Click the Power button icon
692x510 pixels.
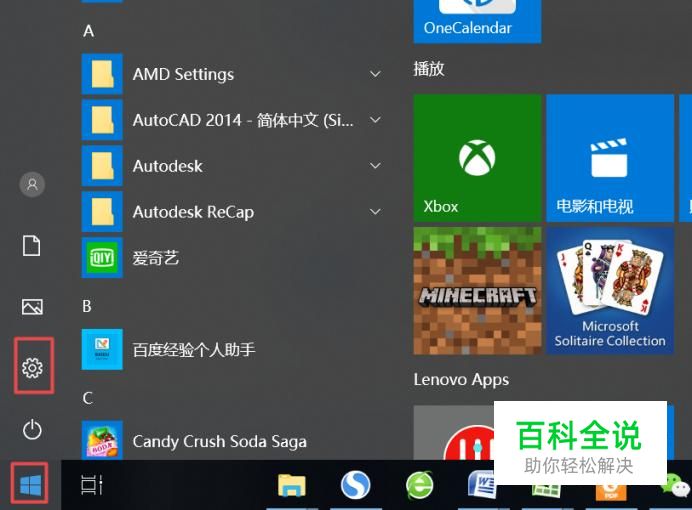click(32, 429)
